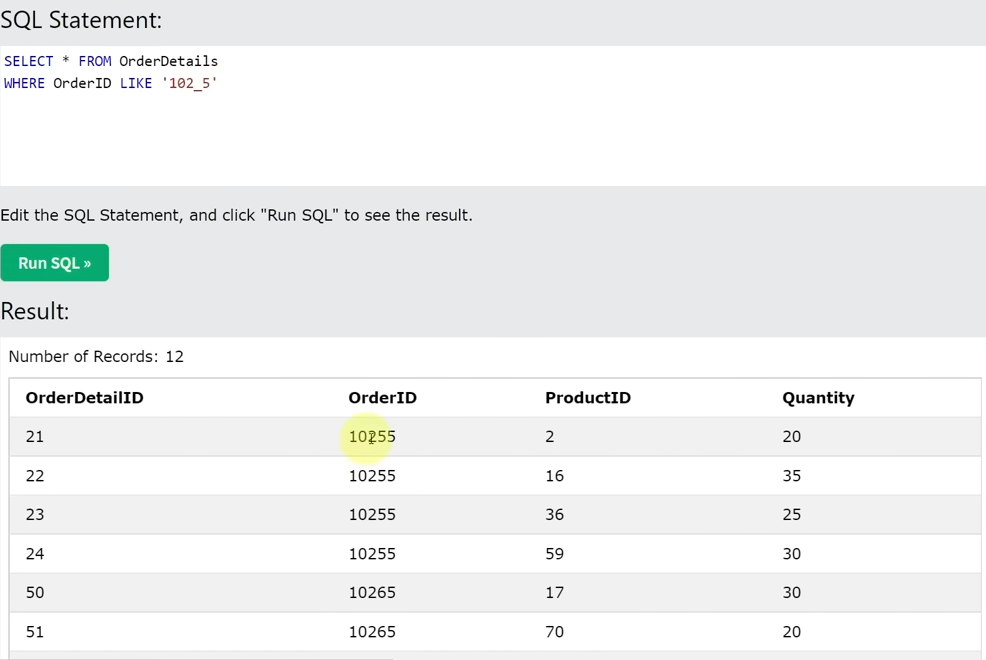Click the Run SQL button
986x660 pixels.
[55, 263]
